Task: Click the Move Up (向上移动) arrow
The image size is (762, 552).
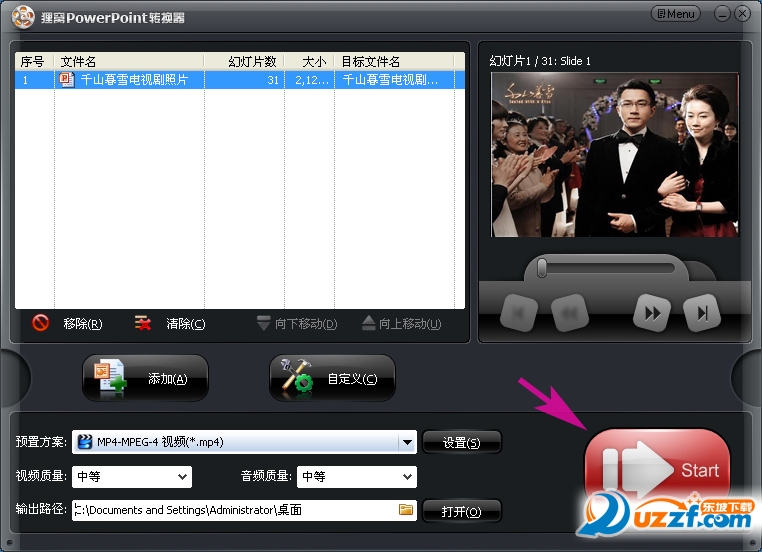Action: (369, 323)
